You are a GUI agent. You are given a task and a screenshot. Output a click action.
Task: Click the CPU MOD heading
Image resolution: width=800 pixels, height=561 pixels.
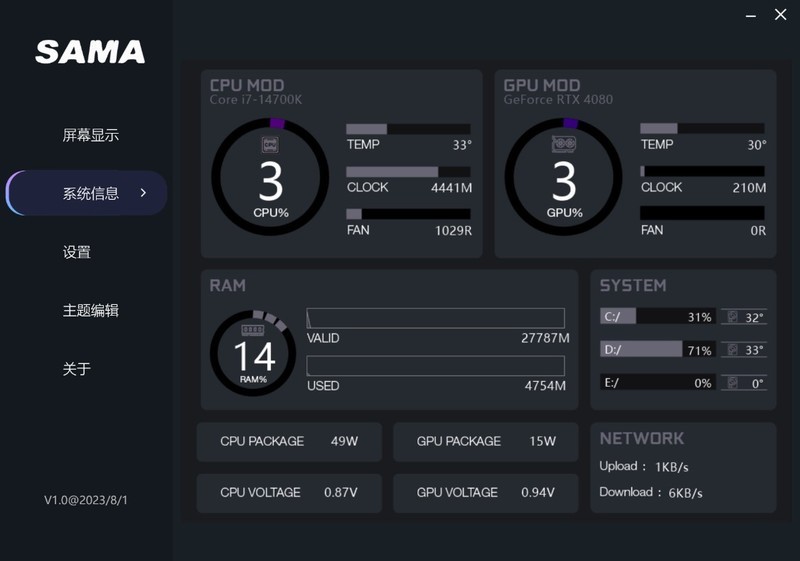(247, 85)
